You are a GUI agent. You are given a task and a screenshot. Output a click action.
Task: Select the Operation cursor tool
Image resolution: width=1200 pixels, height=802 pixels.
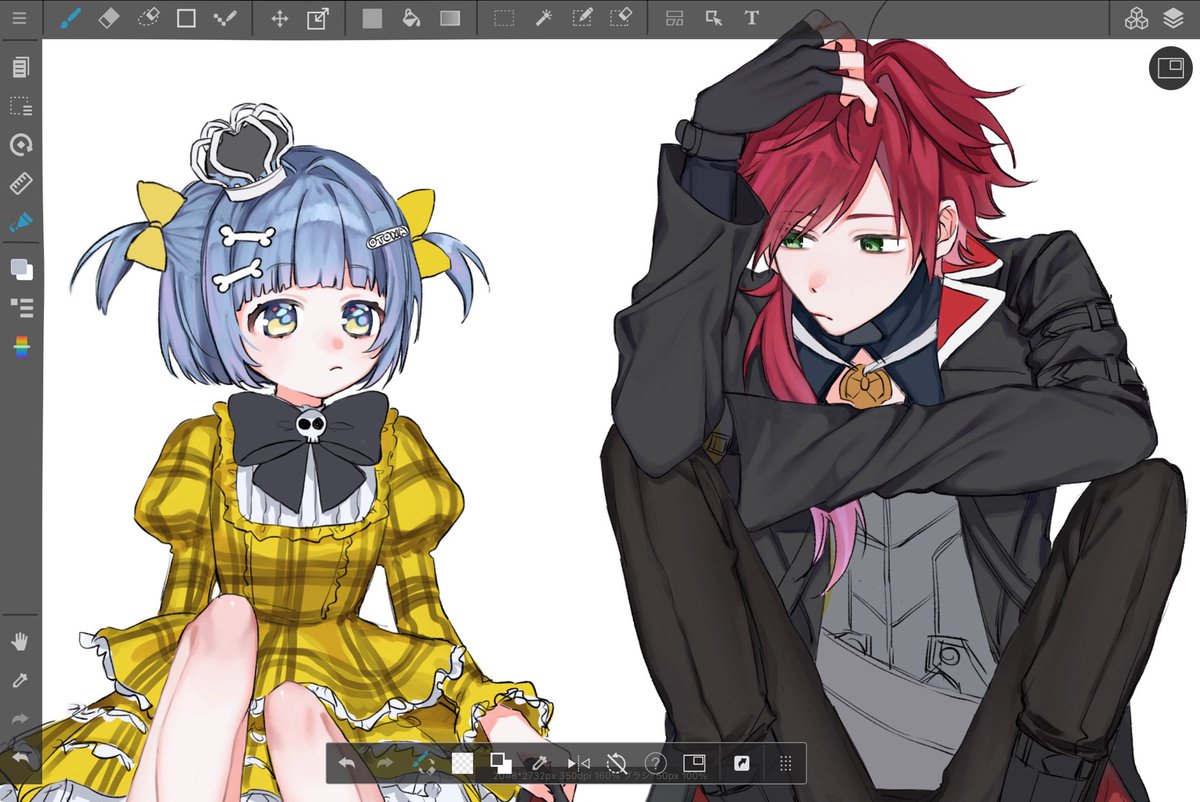coord(713,18)
